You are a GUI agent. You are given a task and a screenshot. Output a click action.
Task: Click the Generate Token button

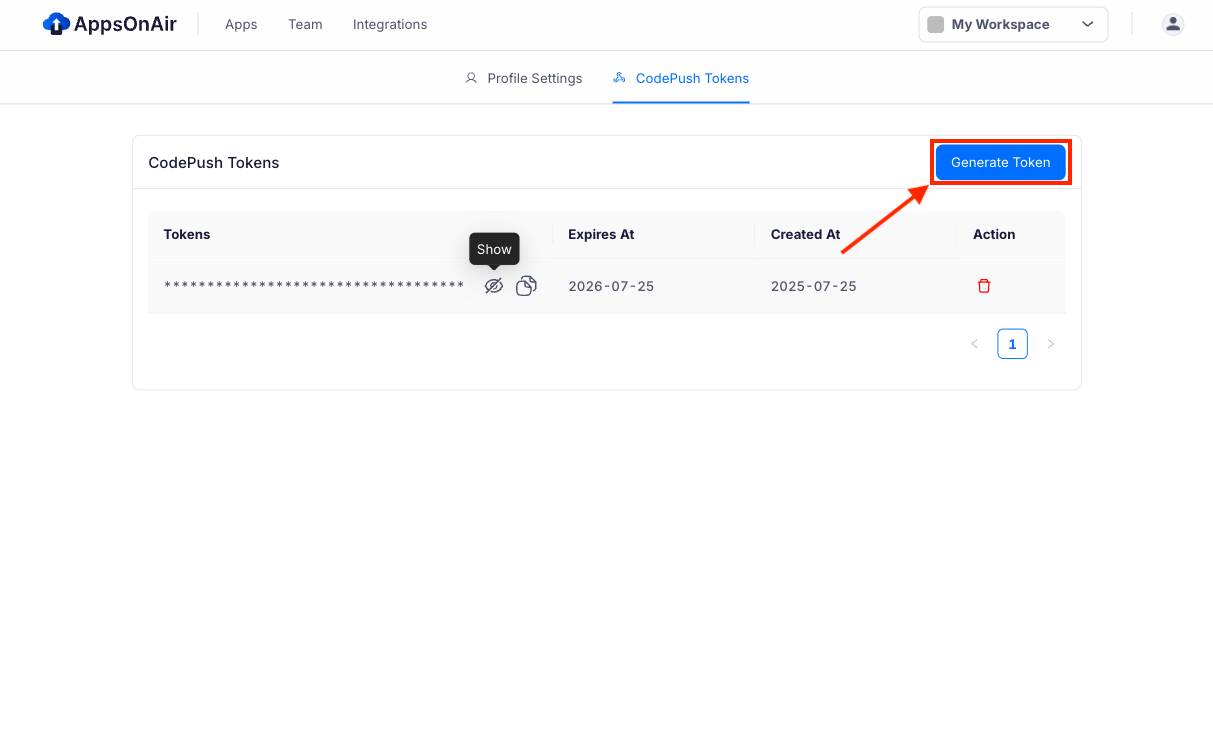(1001, 162)
